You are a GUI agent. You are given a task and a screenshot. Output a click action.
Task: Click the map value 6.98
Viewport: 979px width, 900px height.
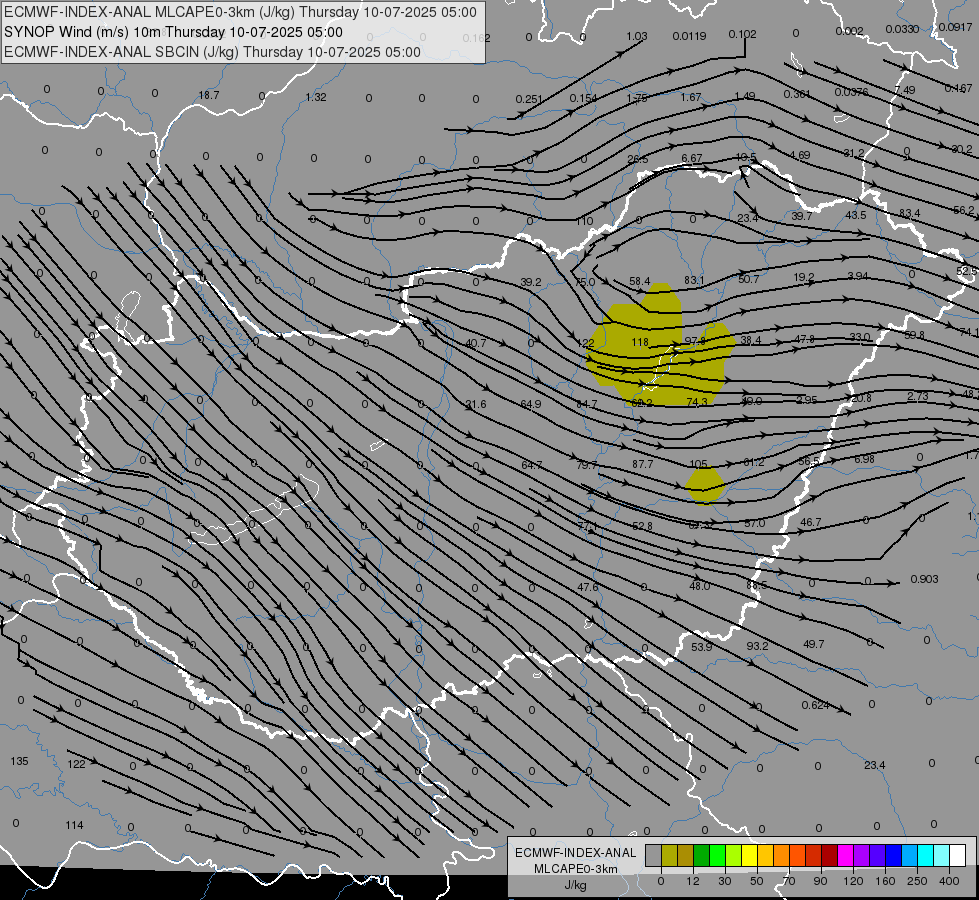(864, 459)
